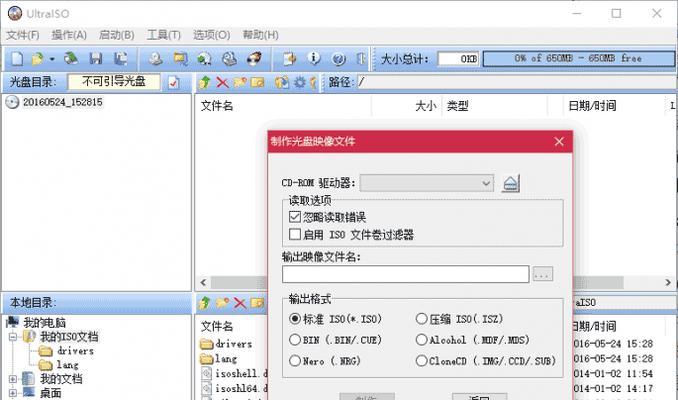Open the 操作(A) menu
678x400 pixels.
[69, 35]
